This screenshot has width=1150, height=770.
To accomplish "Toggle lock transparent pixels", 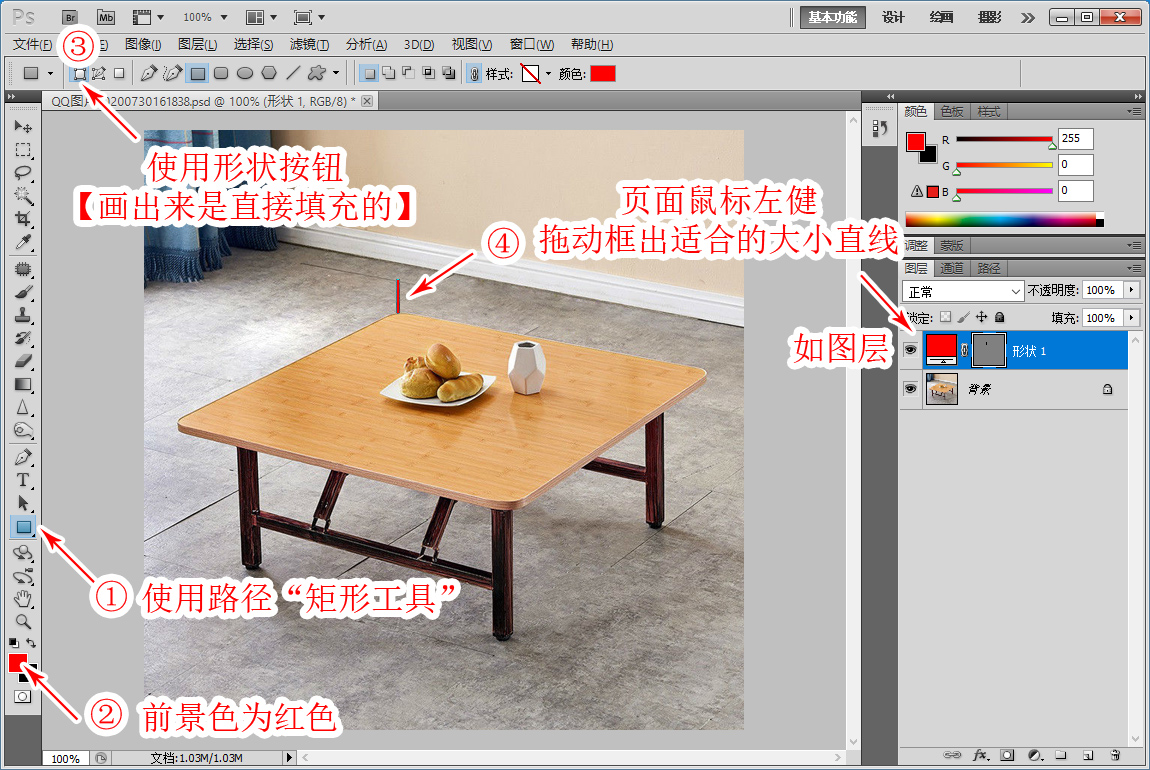I will (945, 317).
